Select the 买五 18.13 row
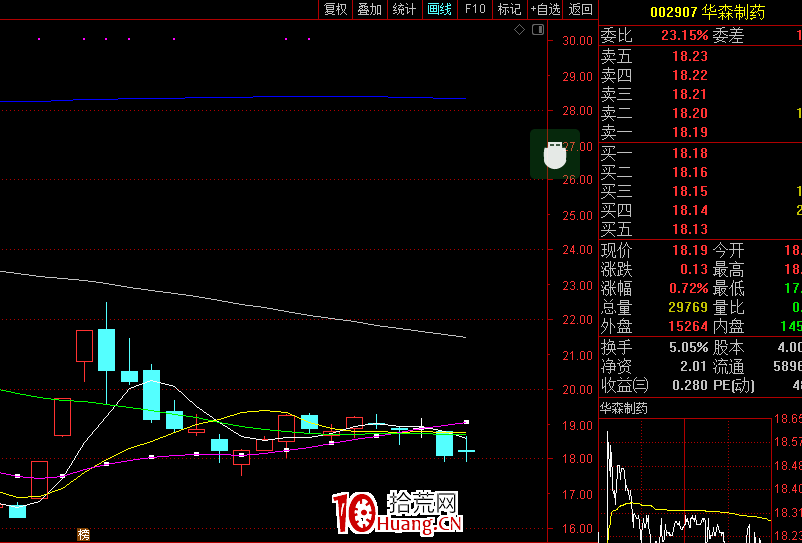802x543 pixels. pyautogui.click(x=700, y=229)
